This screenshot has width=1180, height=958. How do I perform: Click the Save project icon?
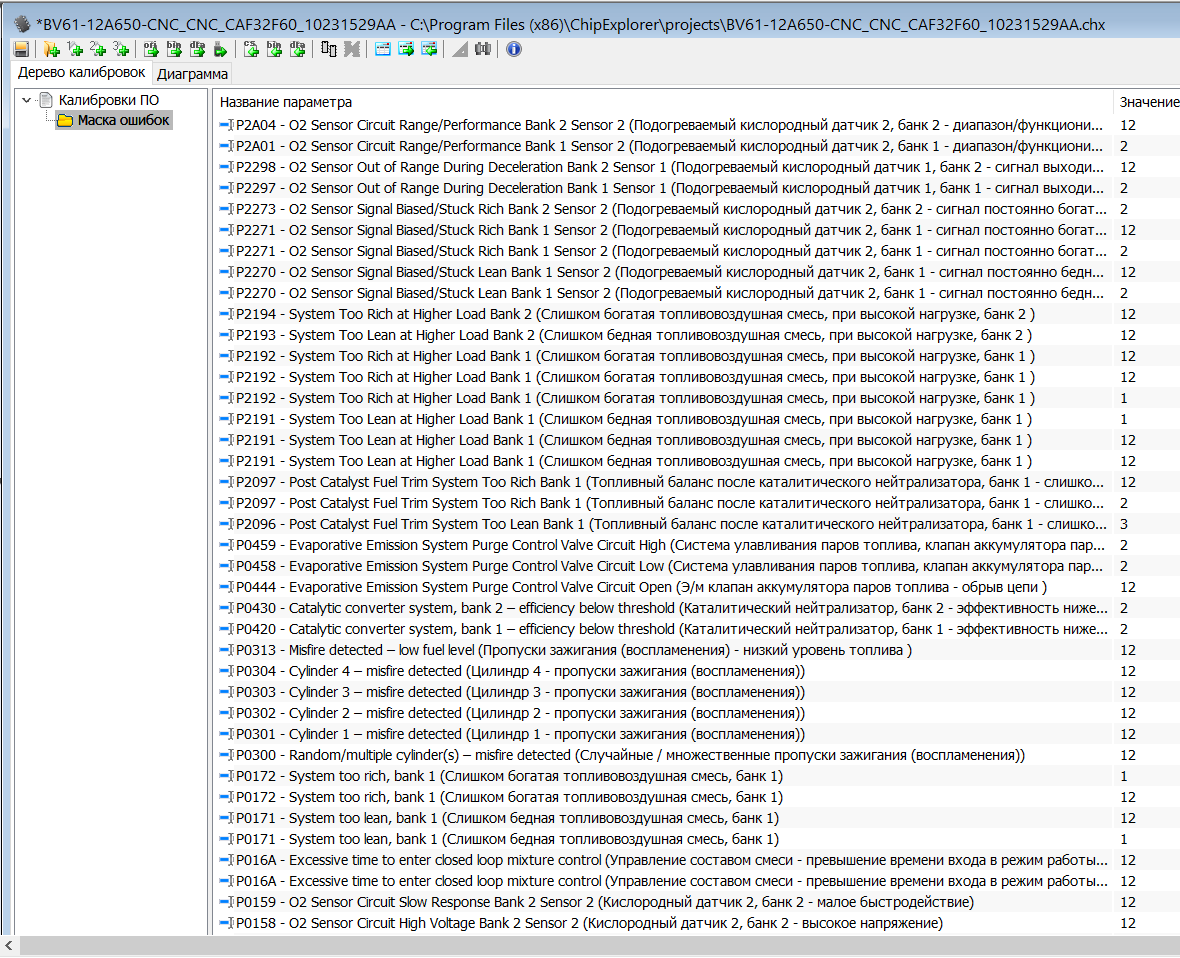21,49
